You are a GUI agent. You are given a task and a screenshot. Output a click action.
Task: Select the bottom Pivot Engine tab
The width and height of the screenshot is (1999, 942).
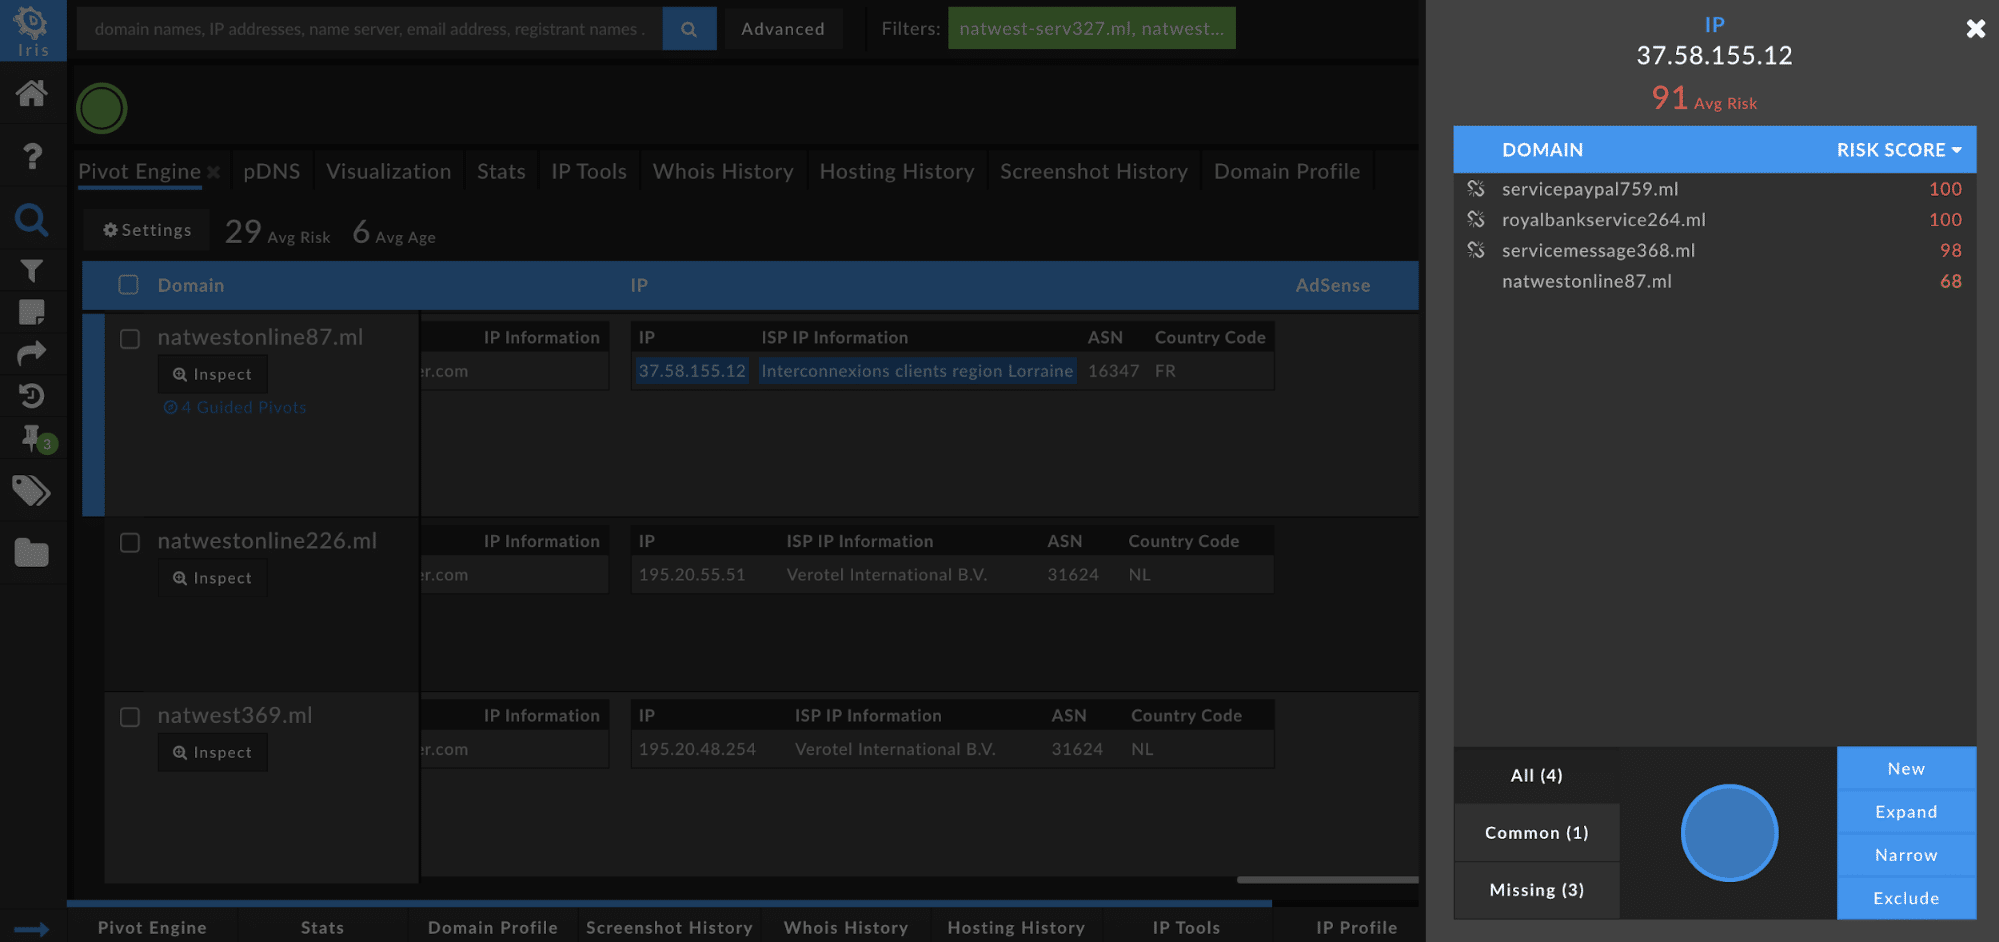152,927
